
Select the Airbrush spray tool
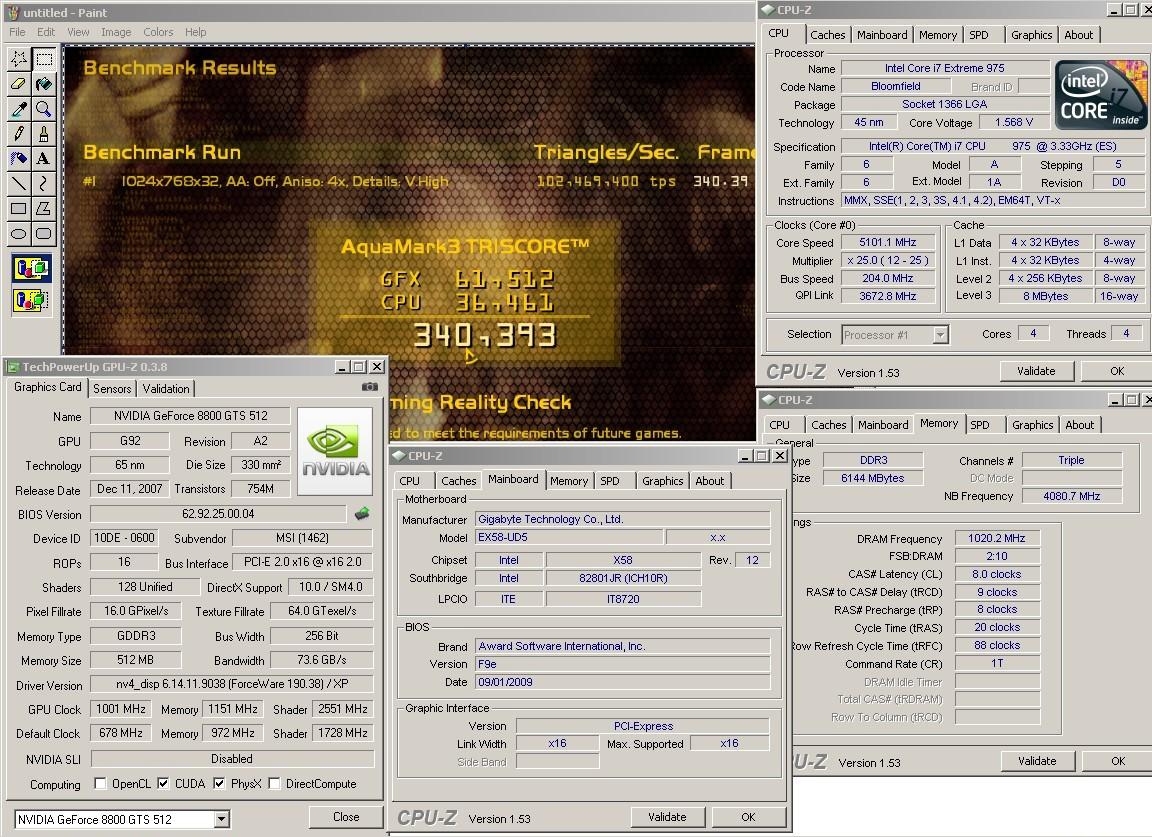18,159
